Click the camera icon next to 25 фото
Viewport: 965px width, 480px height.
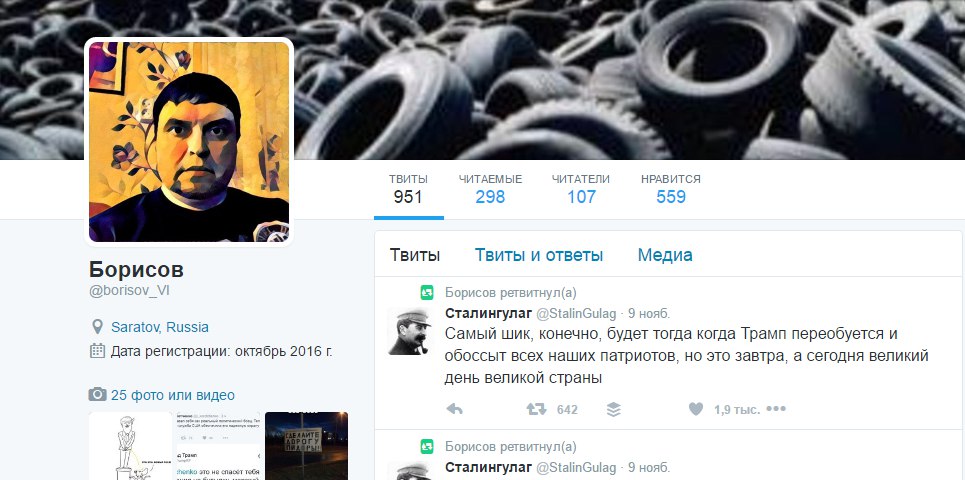(97, 394)
